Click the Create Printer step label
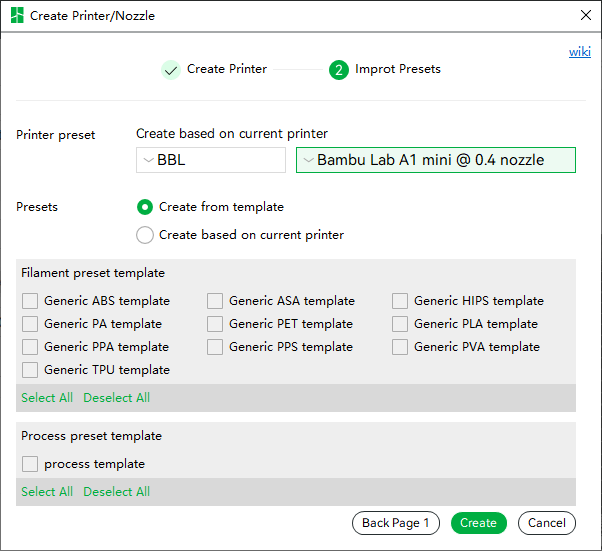The image size is (602, 551). click(x=227, y=69)
